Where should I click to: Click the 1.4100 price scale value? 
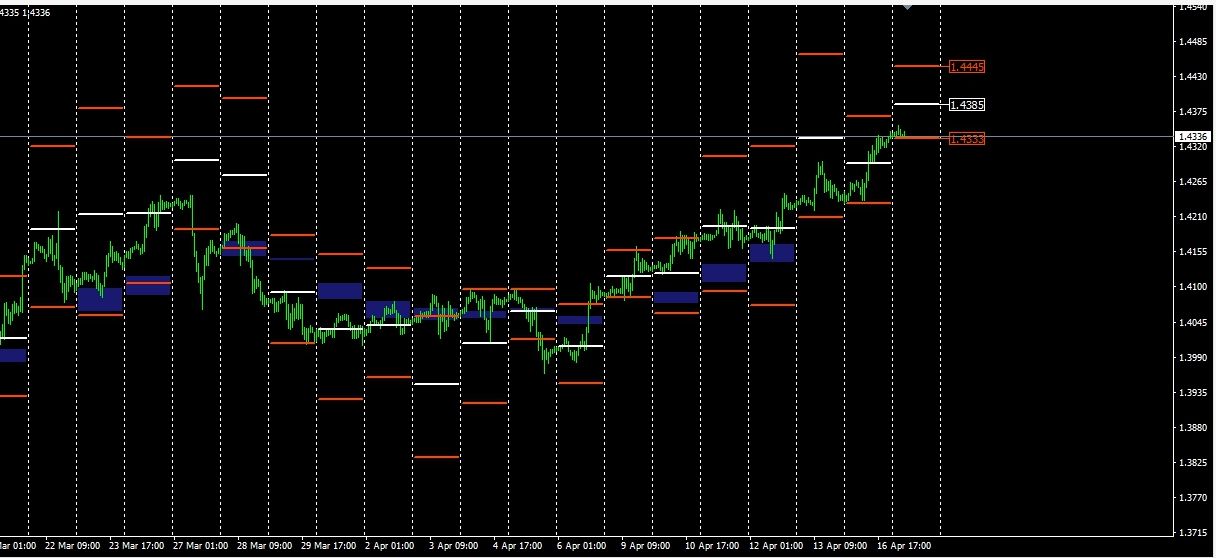[1193, 287]
